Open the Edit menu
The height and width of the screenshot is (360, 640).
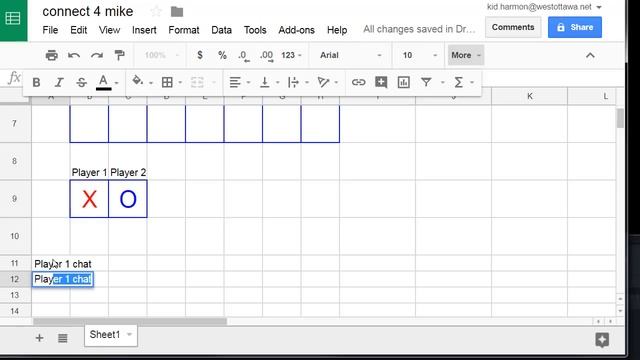78,30
